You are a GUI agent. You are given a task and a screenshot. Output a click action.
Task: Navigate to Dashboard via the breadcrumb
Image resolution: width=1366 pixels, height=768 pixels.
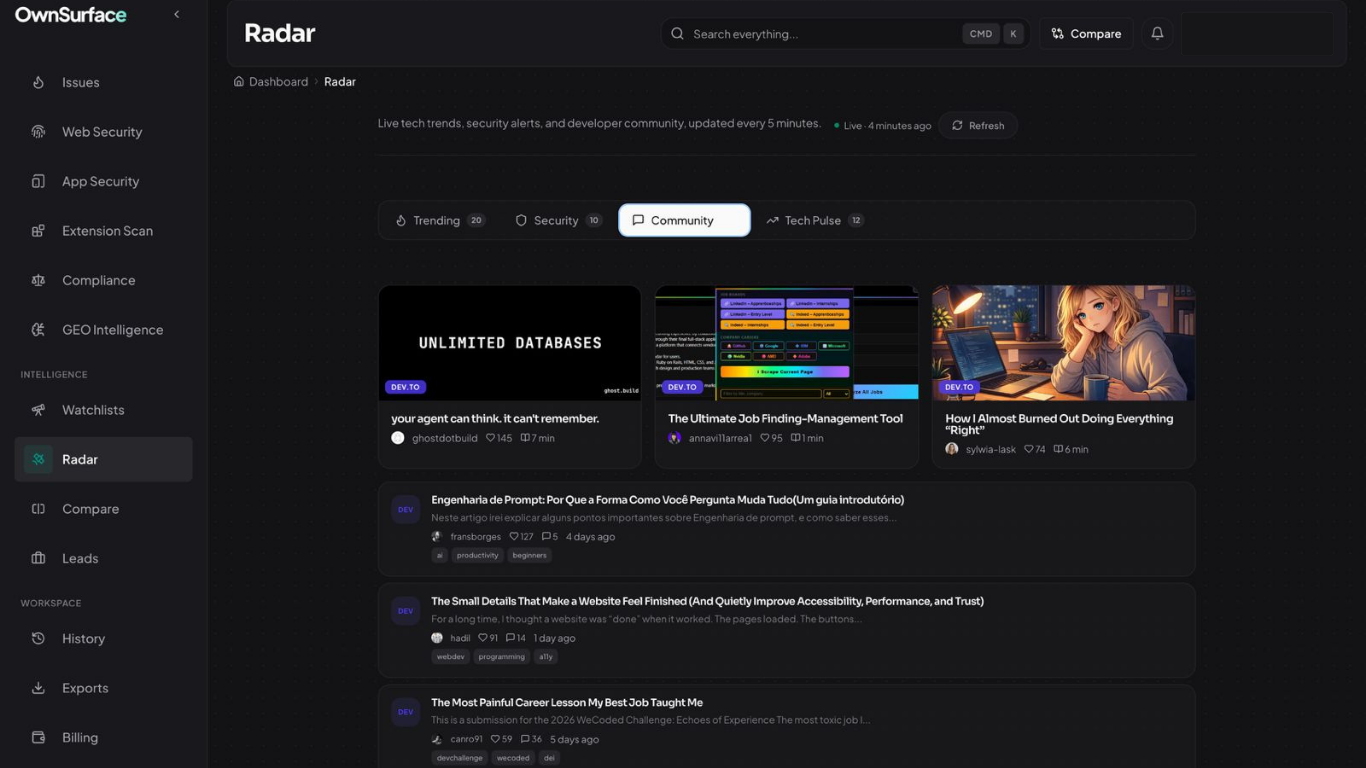click(x=278, y=81)
